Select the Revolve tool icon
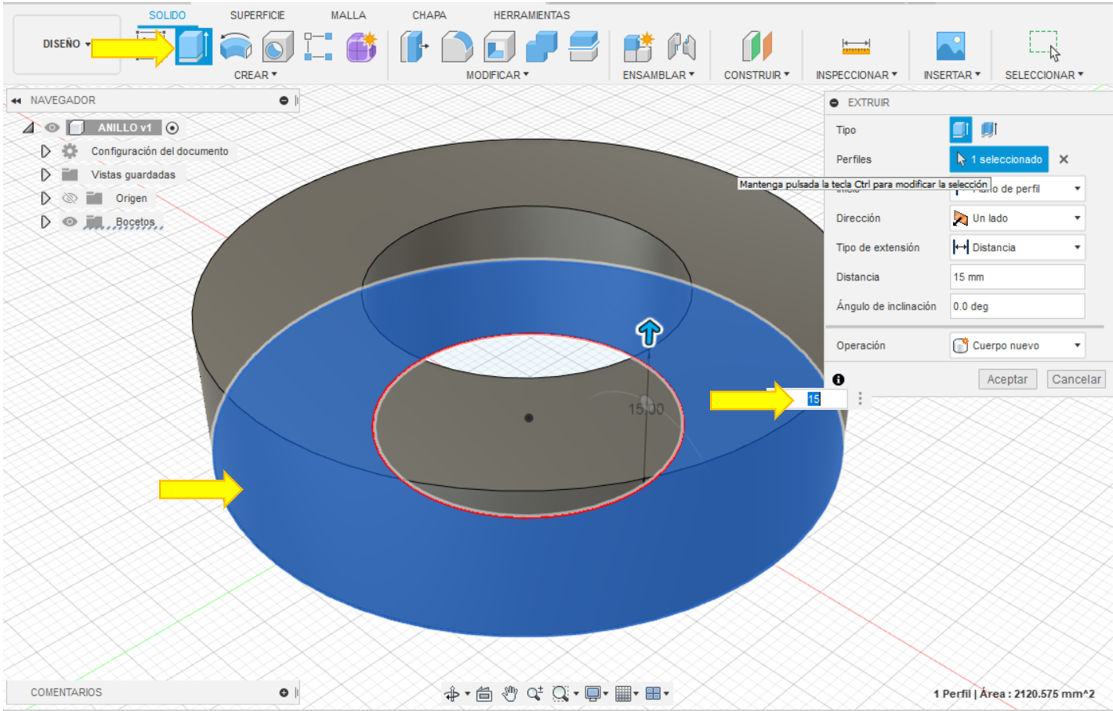Viewport: 1113px width, 711px height. 236,47
